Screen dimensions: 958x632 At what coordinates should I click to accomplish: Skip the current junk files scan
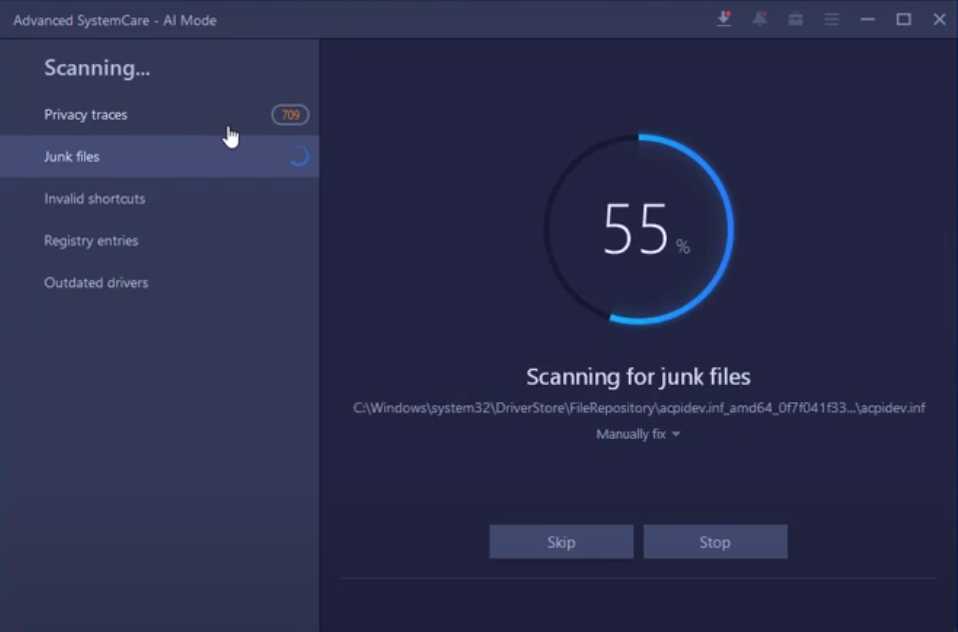pyautogui.click(x=561, y=542)
